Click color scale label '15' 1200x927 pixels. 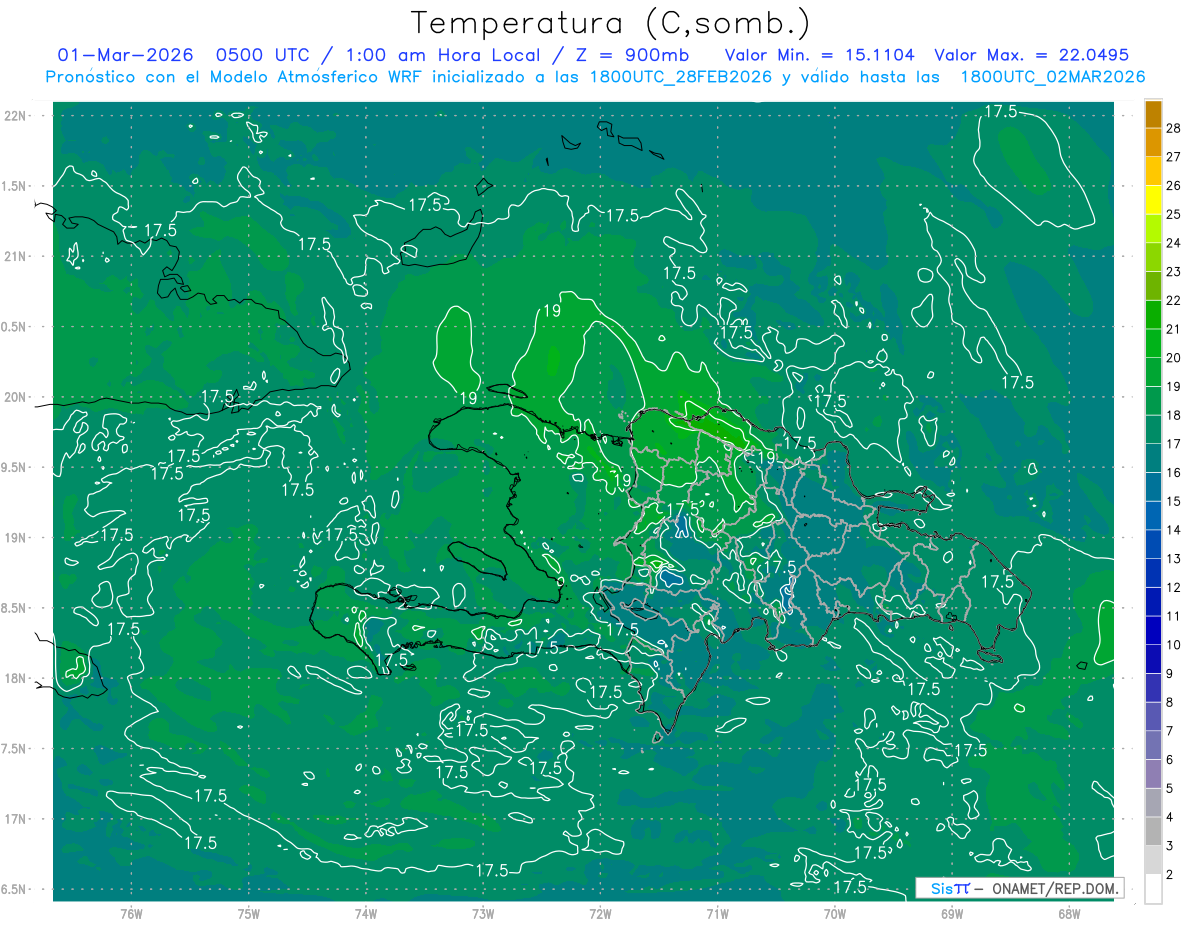(1174, 501)
